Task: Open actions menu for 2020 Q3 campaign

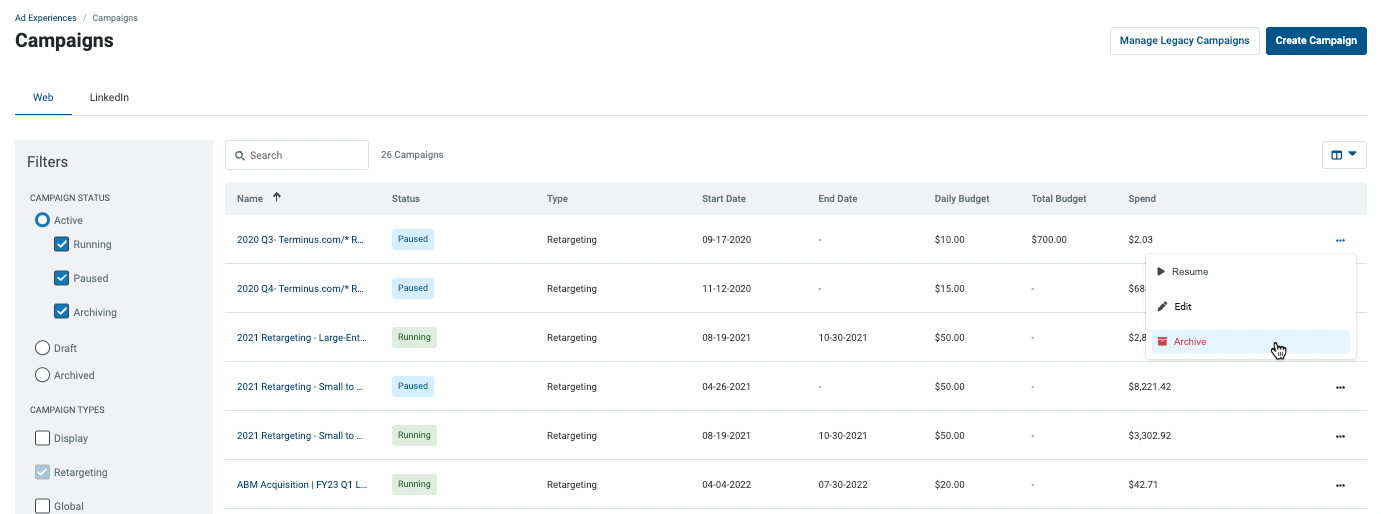Action: tap(1340, 240)
